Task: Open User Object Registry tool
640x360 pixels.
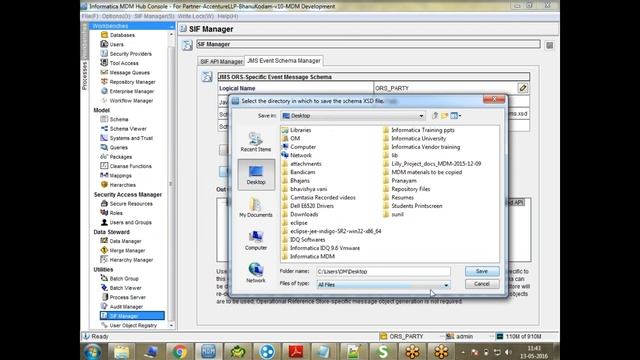Action: point(133,326)
